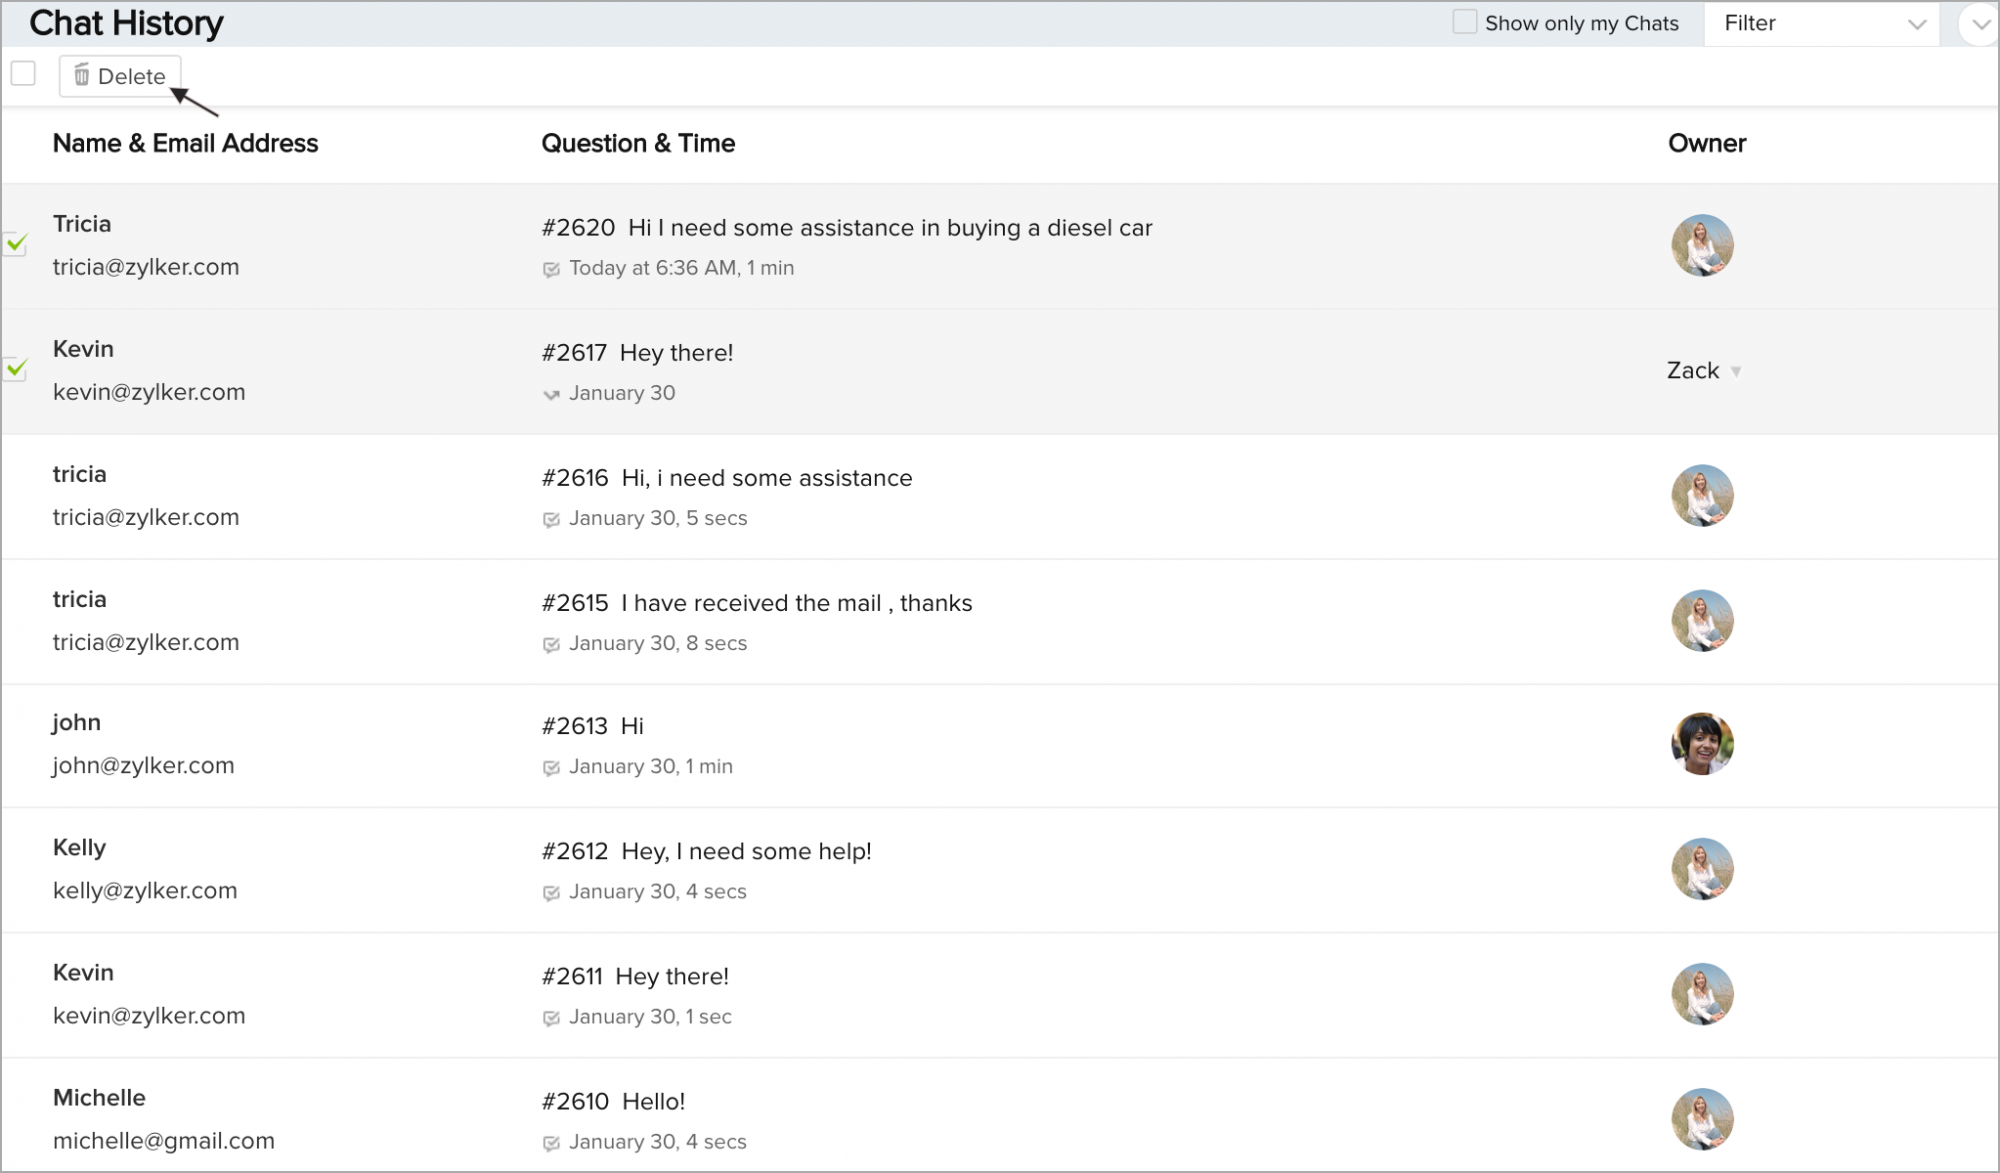Viewport: 2000px width, 1173px height.
Task: Click status icon beside 'Today at 6:36 AM'
Action: click(x=551, y=269)
